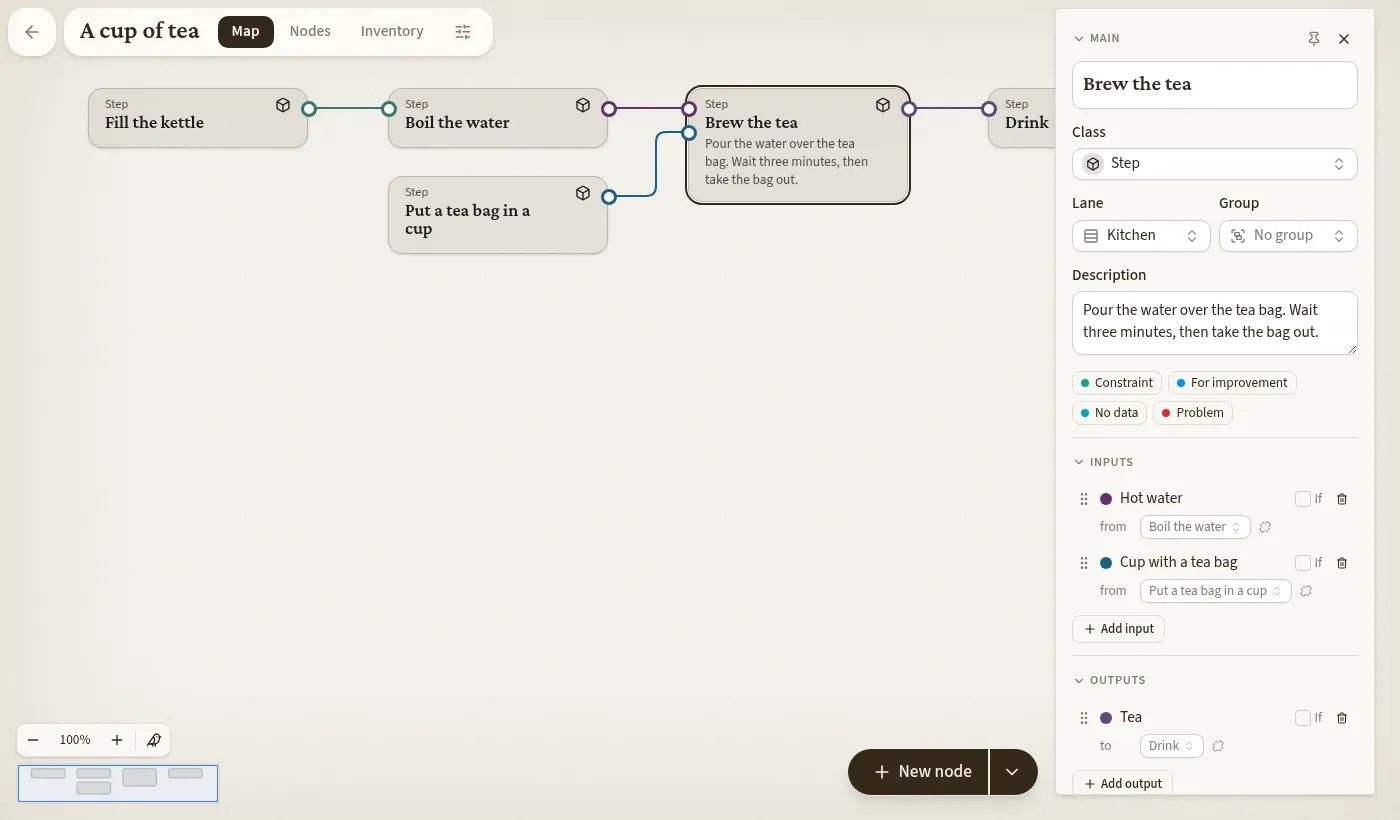Click the clean-up tool next to zoom controls
The image size is (1400, 820).
[153, 740]
